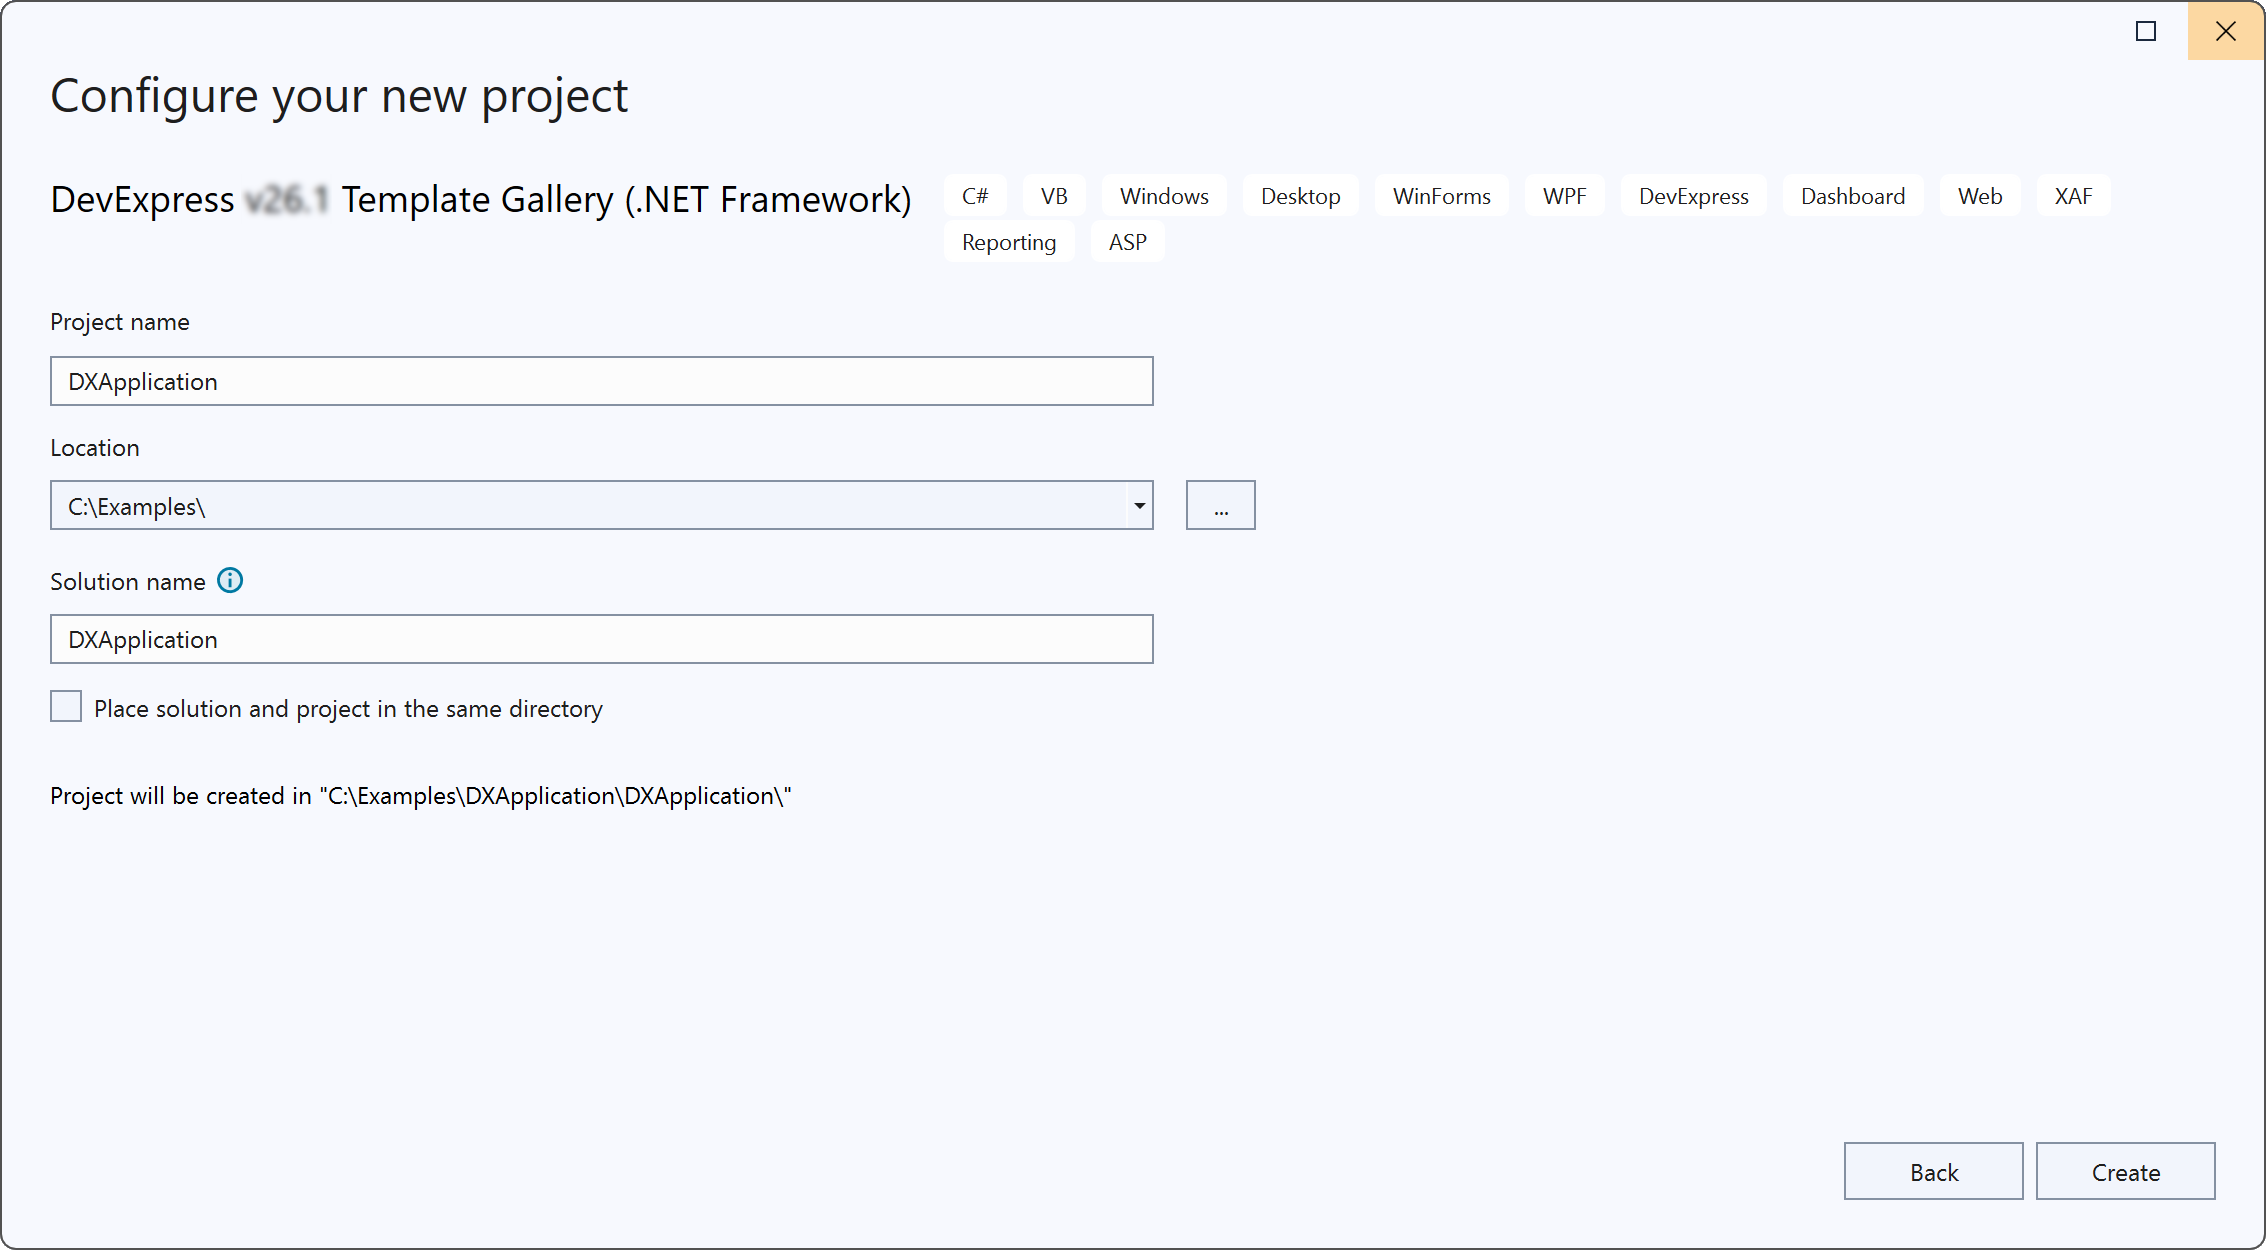Image resolution: width=2266 pixels, height=1250 pixels.
Task: Click the ASP tag
Action: click(1127, 242)
